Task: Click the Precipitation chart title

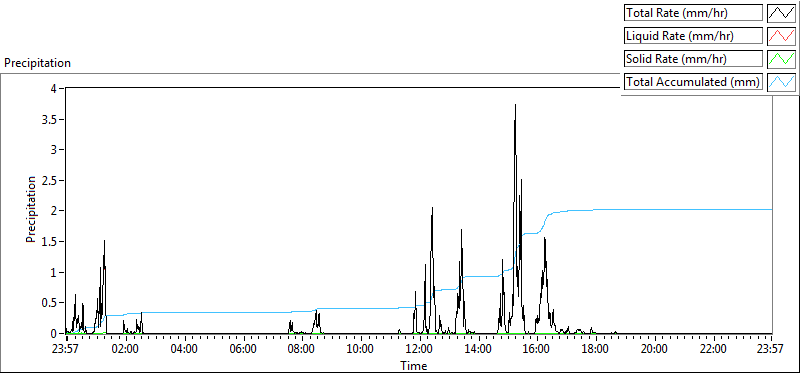Action: coord(37,63)
